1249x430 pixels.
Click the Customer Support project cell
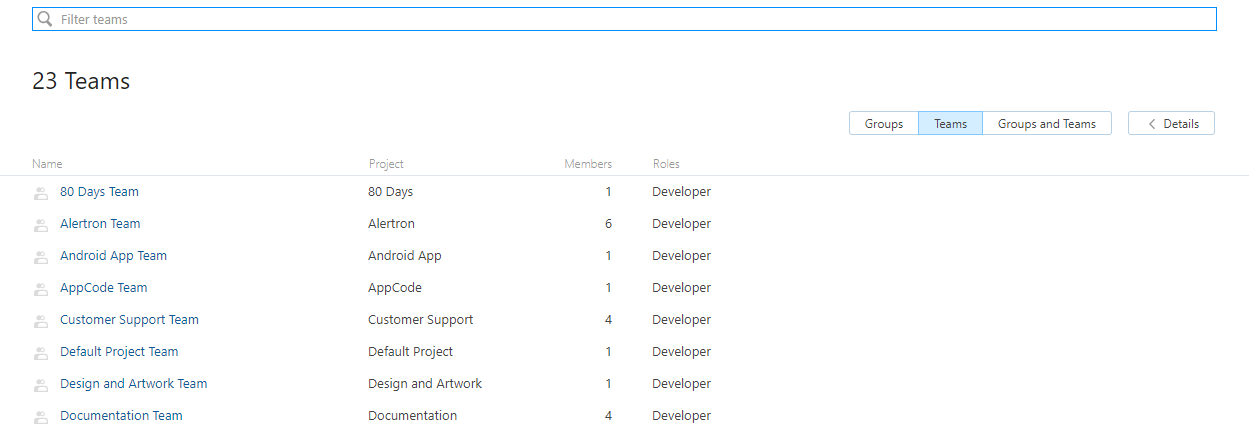pyautogui.click(x=421, y=320)
